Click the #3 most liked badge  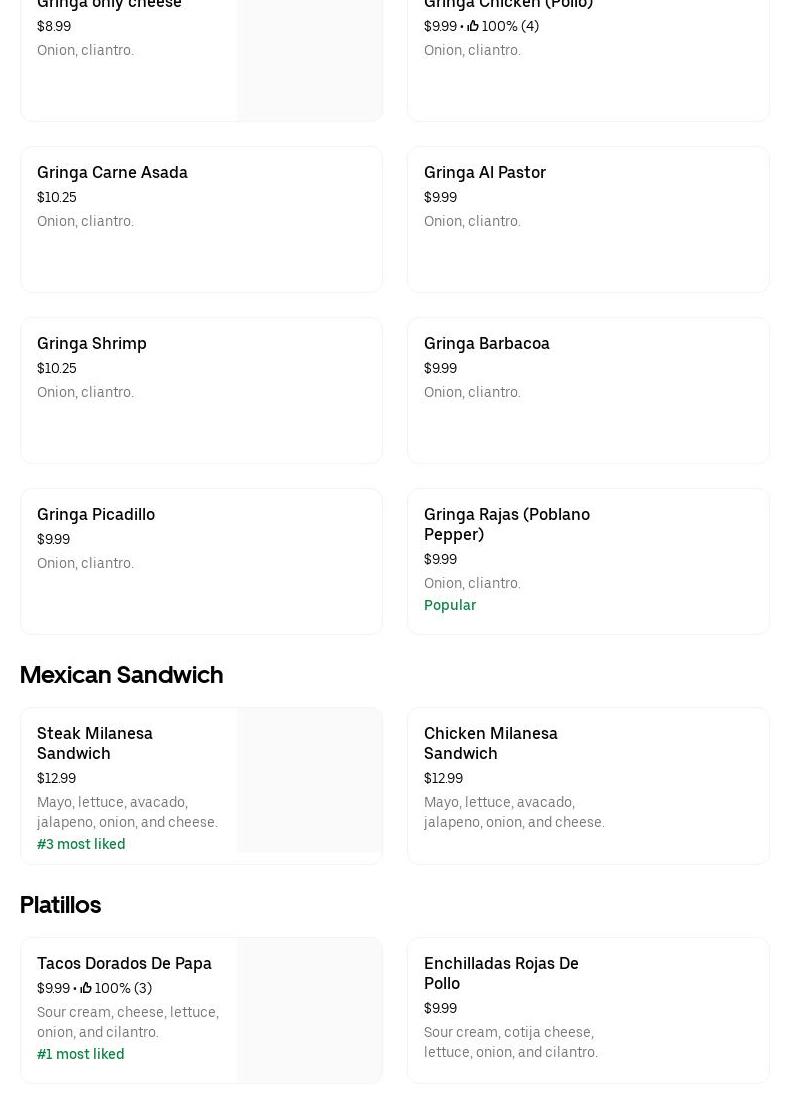click(x=81, y=844)
